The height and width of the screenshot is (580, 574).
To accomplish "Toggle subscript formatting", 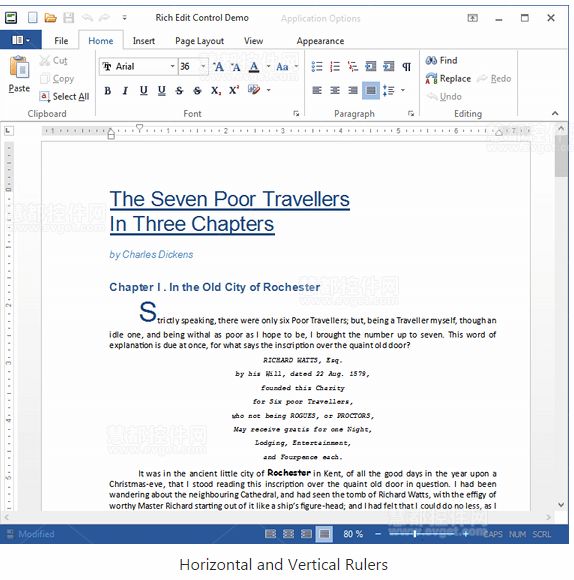I will (216, 91).
